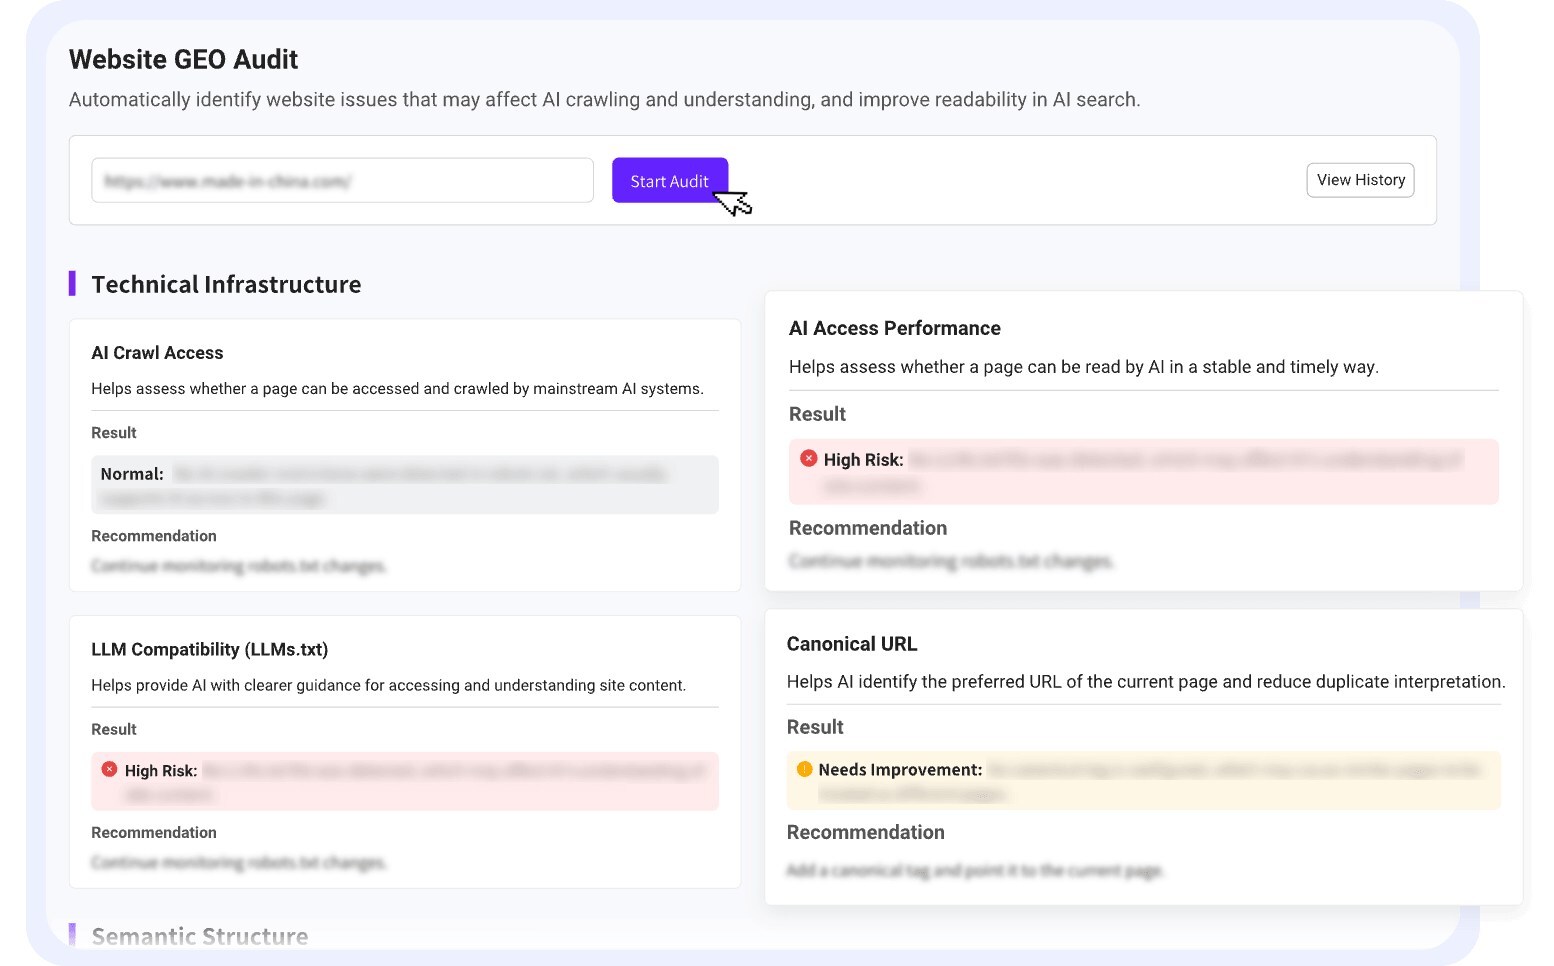Click the Normal result box in AI Crawl Access
Screen dimensions: 1554x966
(405, 485)
